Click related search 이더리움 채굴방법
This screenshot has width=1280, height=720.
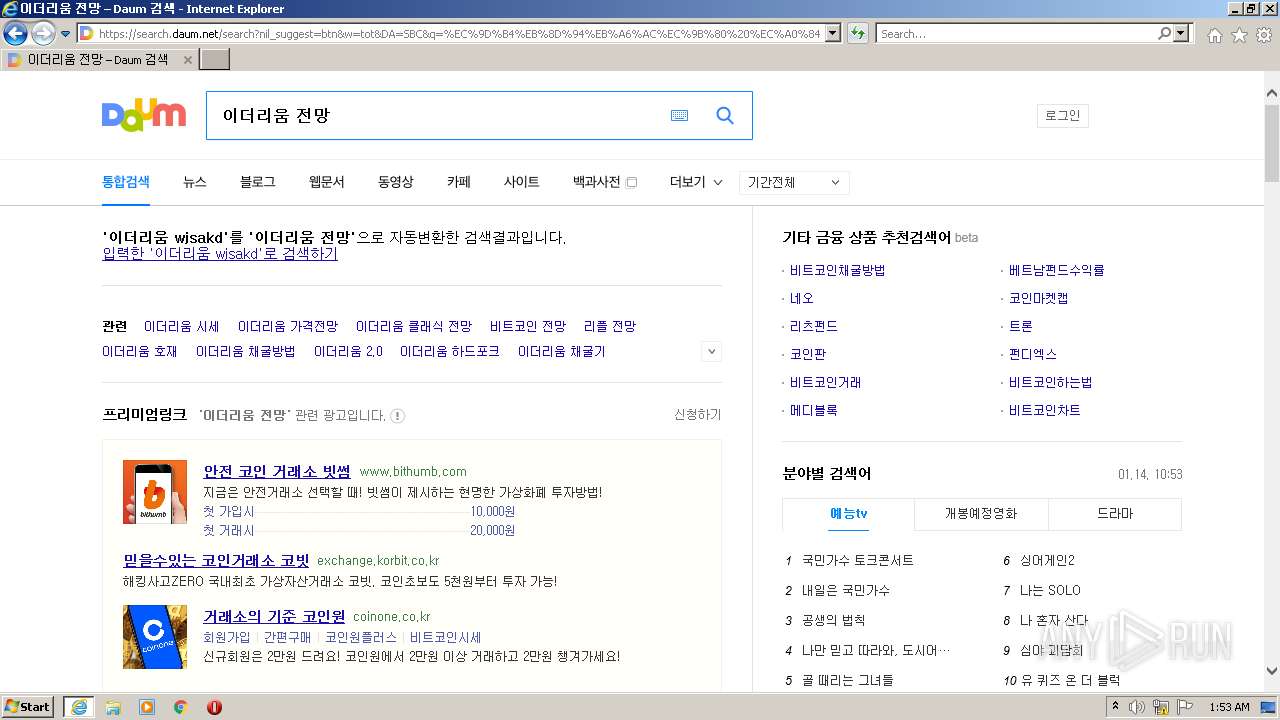(x=246, y=352)
